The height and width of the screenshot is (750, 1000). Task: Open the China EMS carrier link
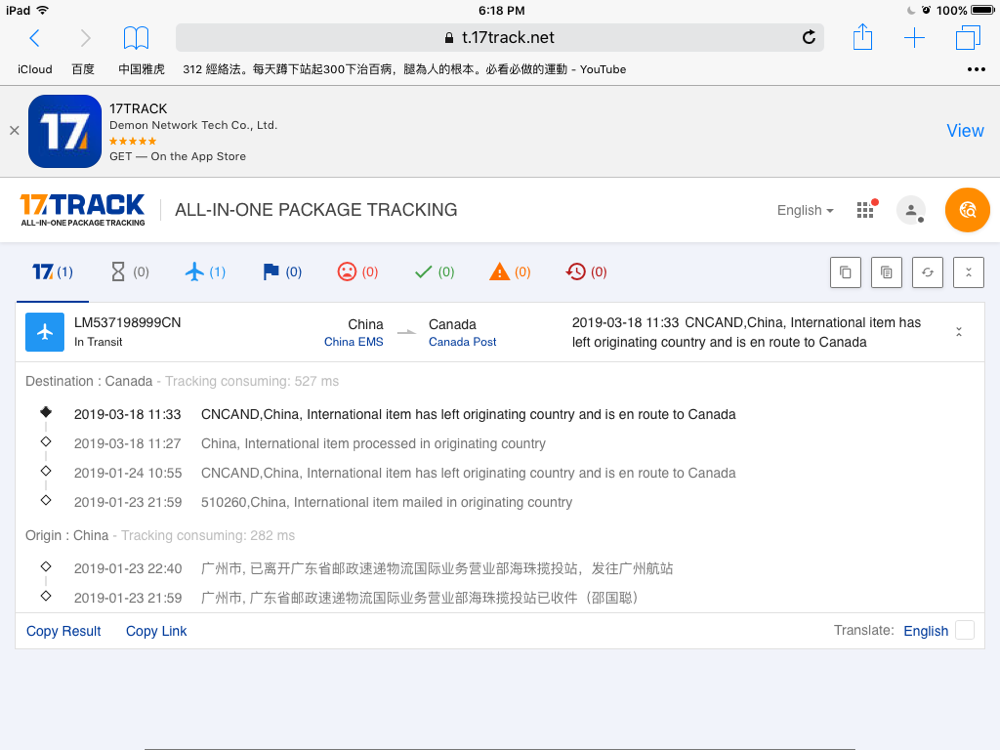353,342
